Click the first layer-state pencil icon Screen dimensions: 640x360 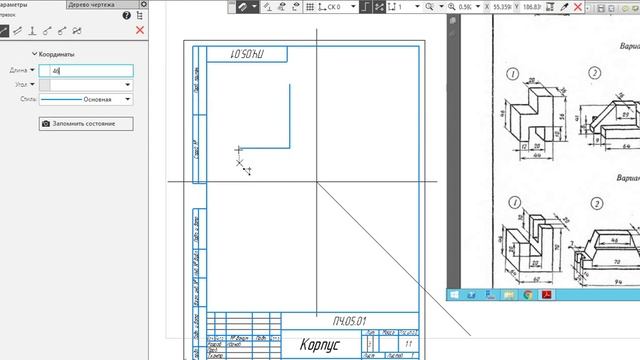(x=268, y=7)
